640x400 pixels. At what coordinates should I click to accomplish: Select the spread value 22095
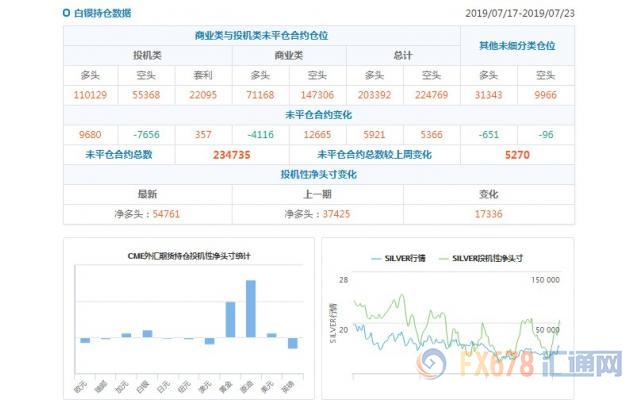coord(203,95)
